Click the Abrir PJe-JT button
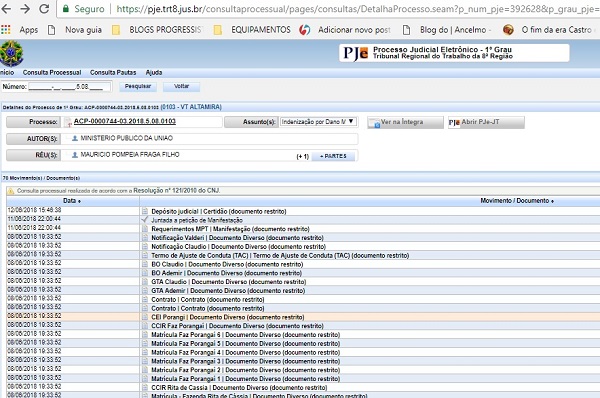600x398 pixels. (x=486, y=122)
